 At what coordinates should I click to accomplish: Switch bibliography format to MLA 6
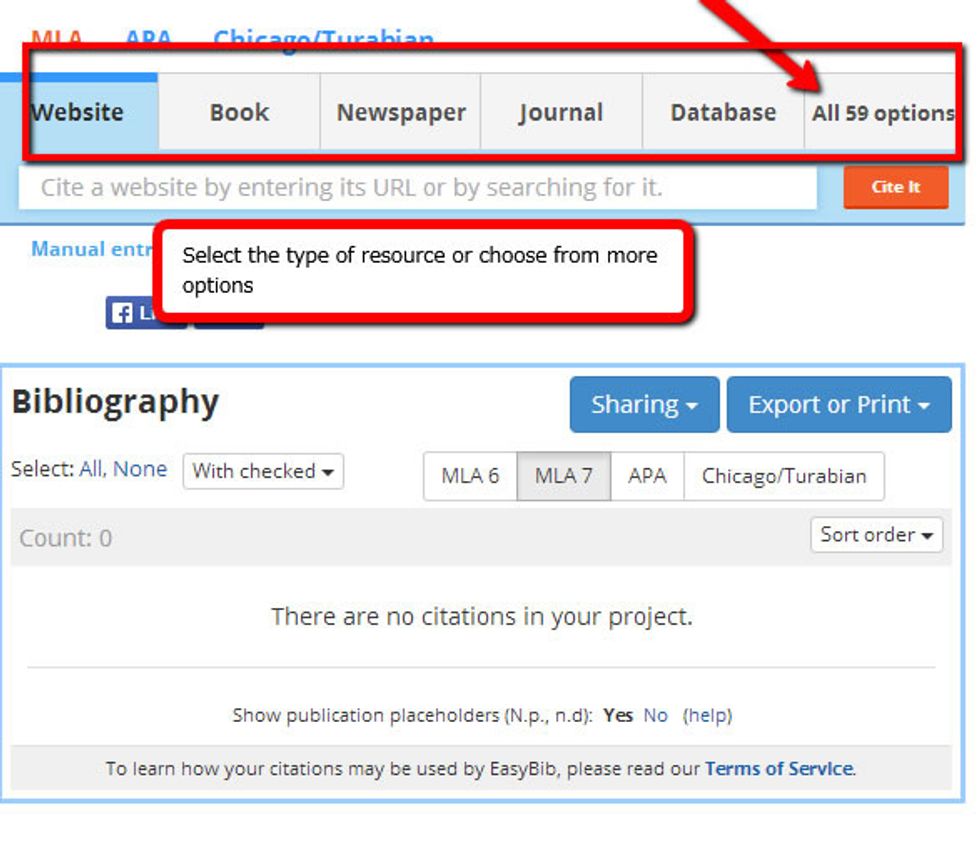point(470,476)
